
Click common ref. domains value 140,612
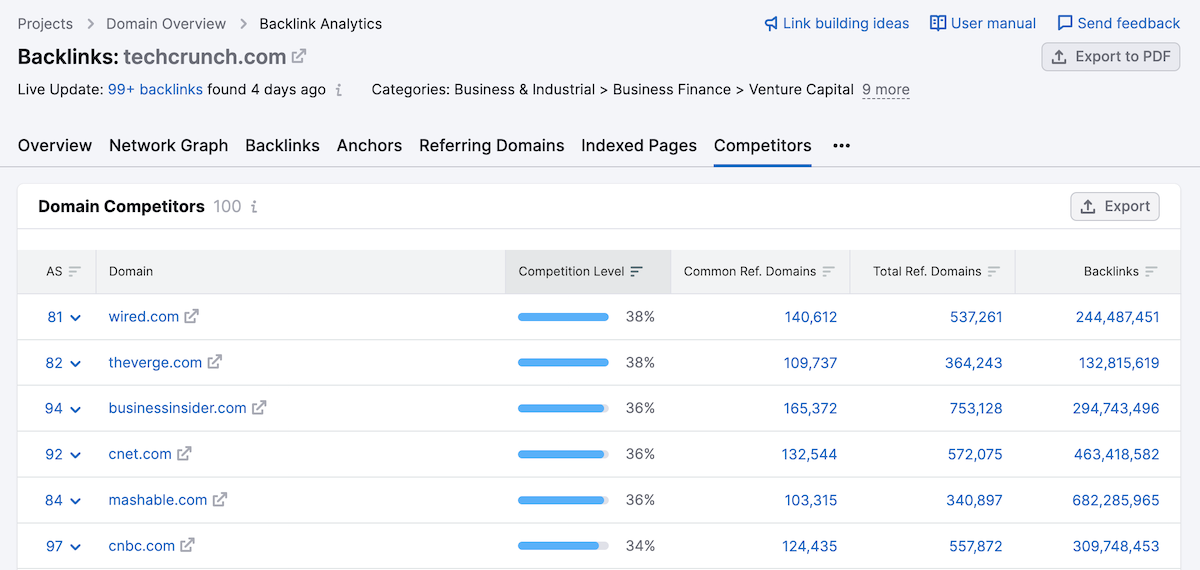(x=810, y=317)
